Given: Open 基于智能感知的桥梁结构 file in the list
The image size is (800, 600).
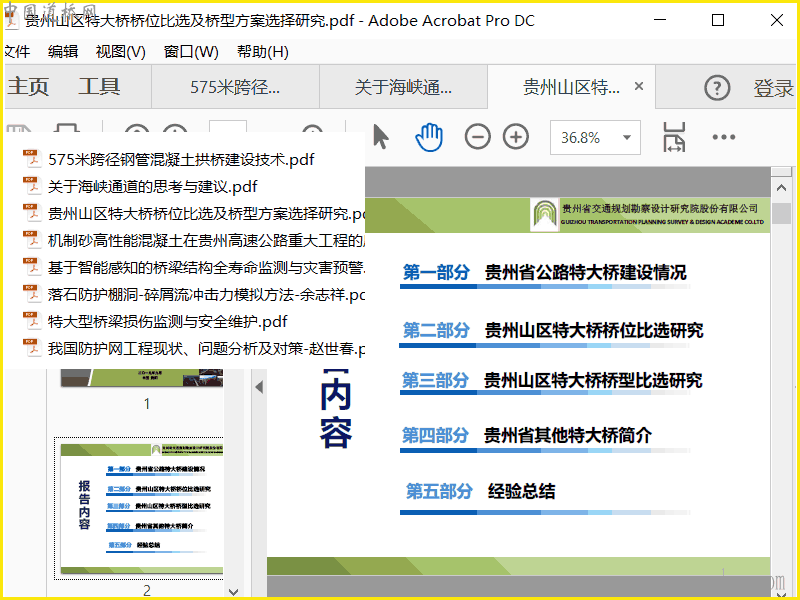Looking at the screenshot, I should click(206, 268).
